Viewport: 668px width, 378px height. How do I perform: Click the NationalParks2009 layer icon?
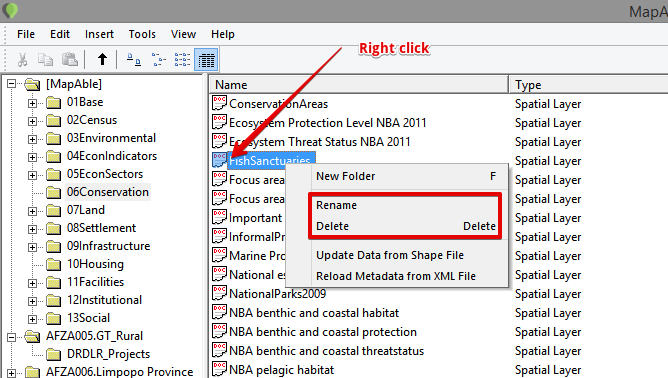point(219,294)
